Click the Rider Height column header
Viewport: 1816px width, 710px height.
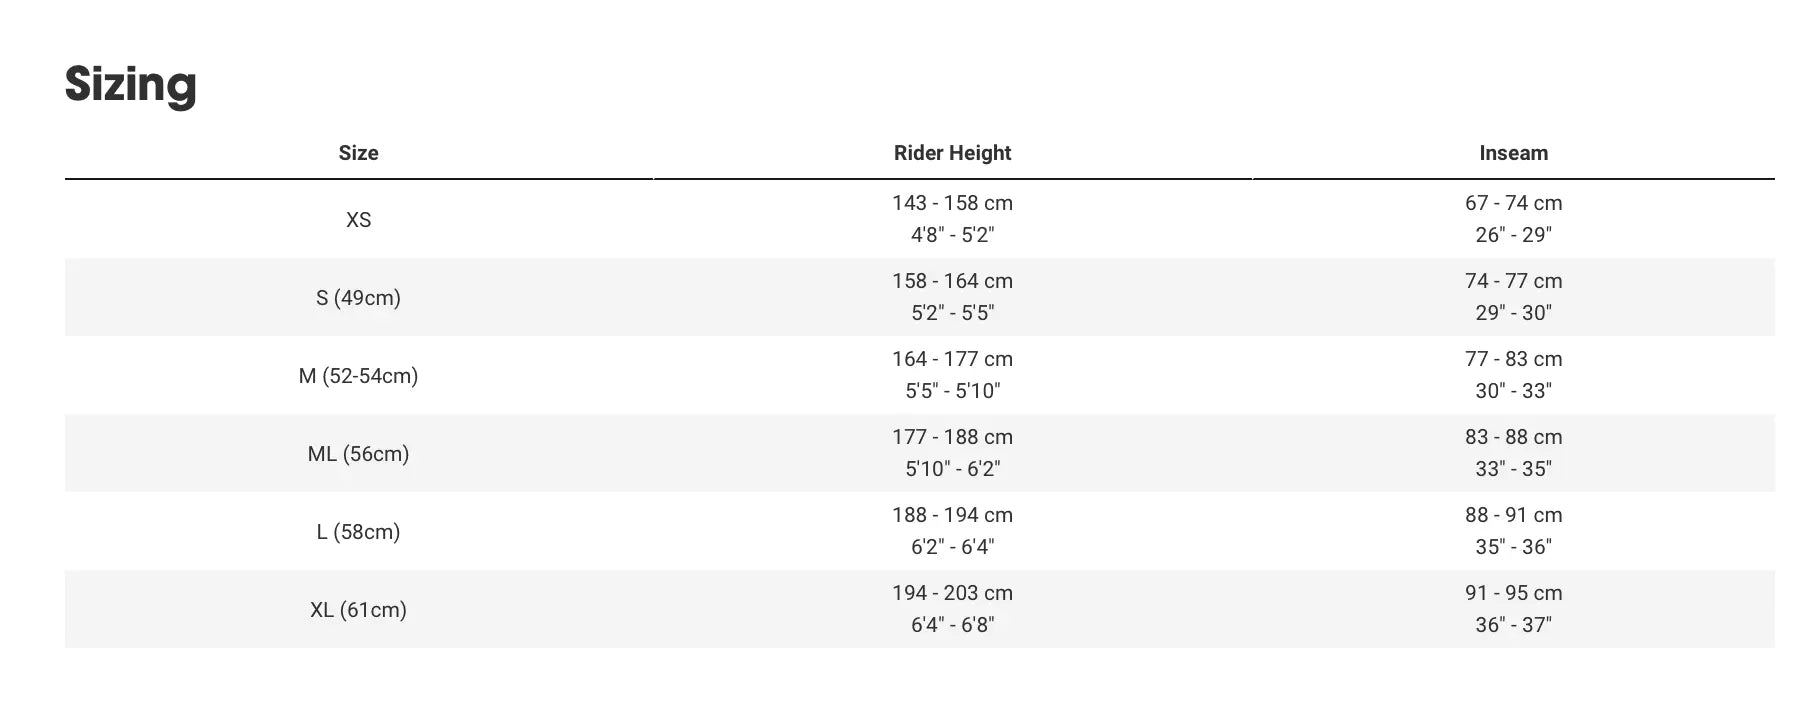(952, 153)
